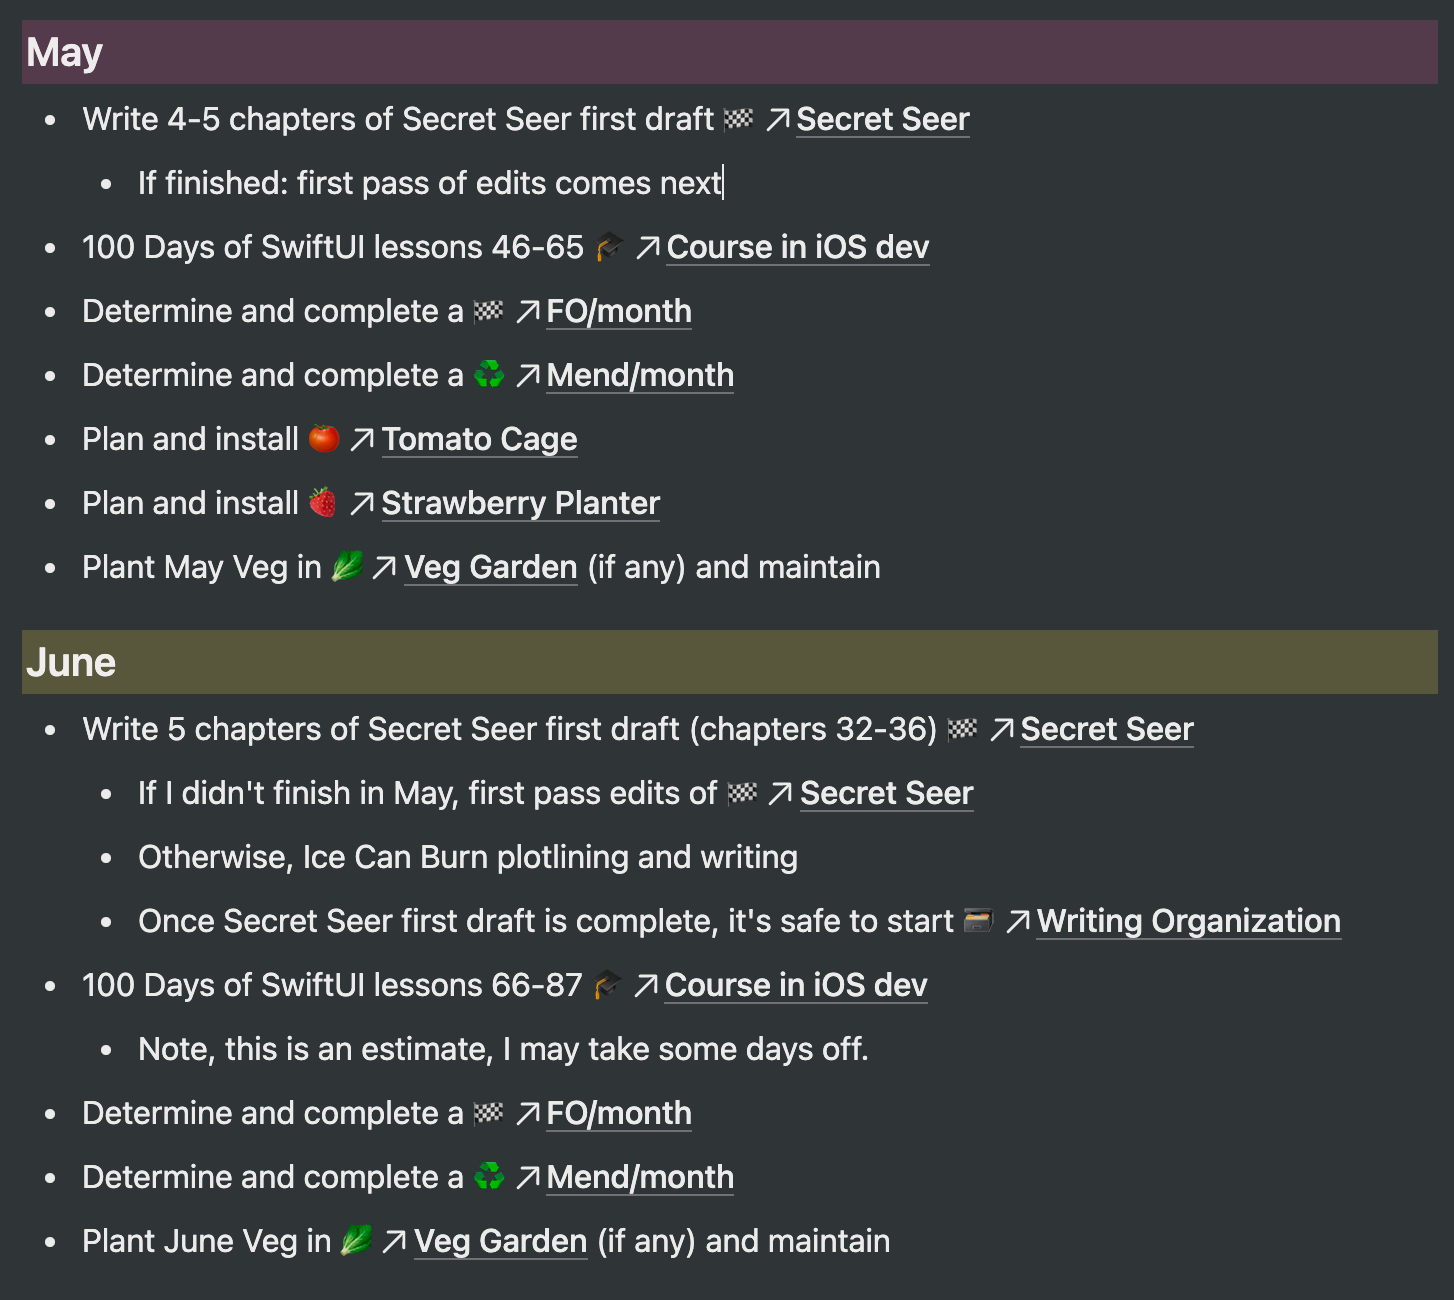The height and width of the screenshot is (1300, 1454).
Task: Click the card file box icon before Writing Organization
Action: click(978, 920)
